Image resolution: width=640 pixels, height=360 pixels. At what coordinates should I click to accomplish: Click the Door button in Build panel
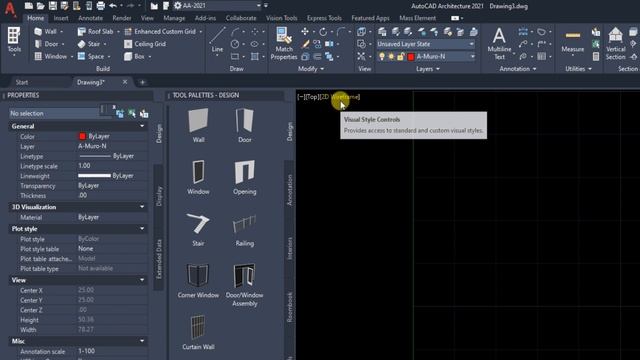pos(47,44)
